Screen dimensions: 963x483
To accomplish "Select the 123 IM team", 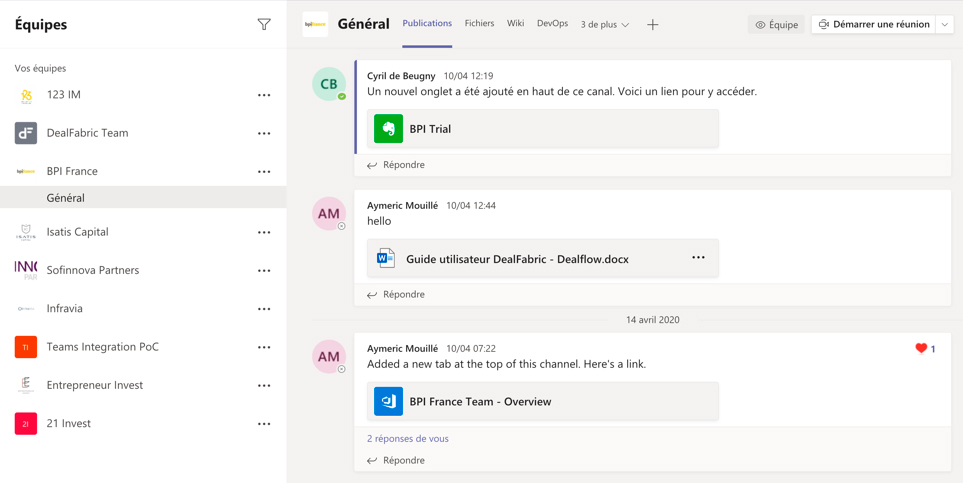I will 64,95.
